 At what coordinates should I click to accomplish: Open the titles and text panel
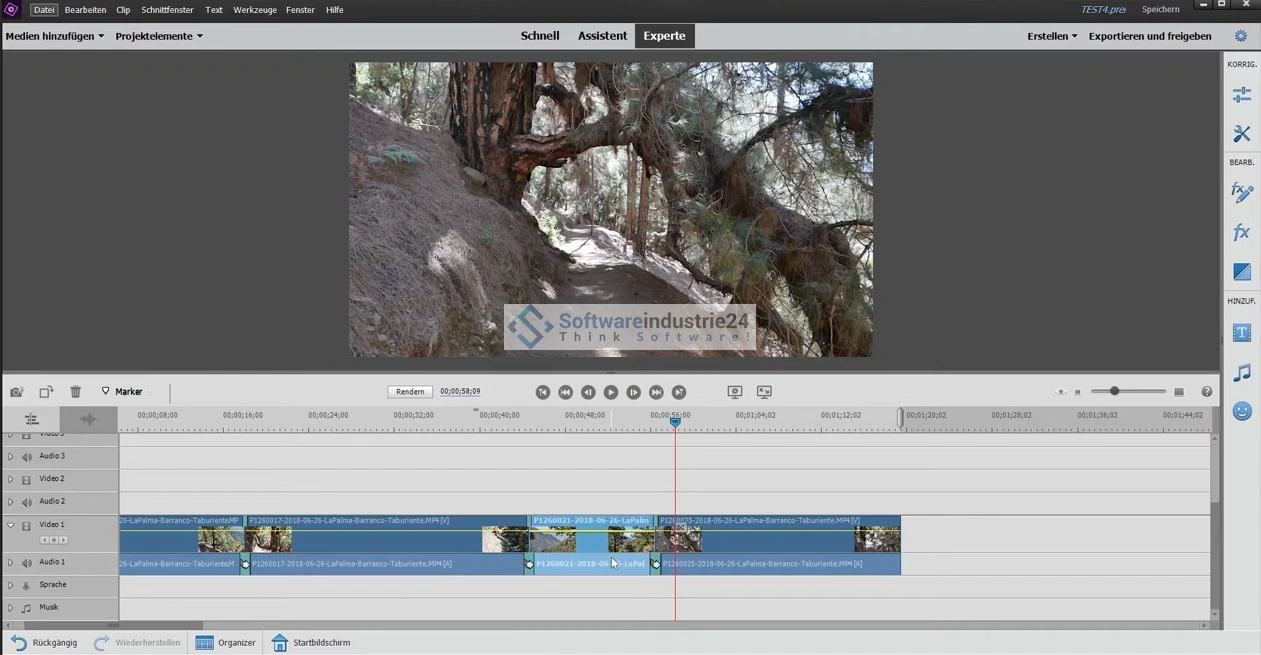[1242, 332]
